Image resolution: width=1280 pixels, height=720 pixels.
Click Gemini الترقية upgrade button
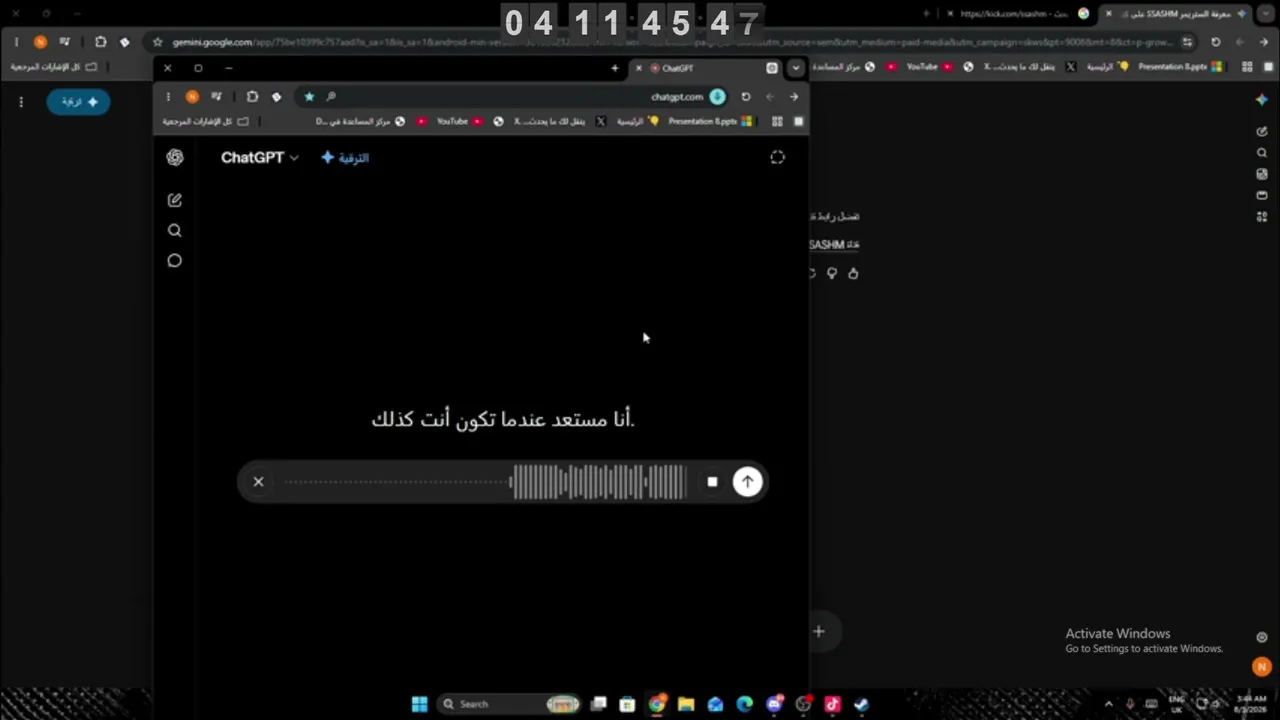(78, 102)
